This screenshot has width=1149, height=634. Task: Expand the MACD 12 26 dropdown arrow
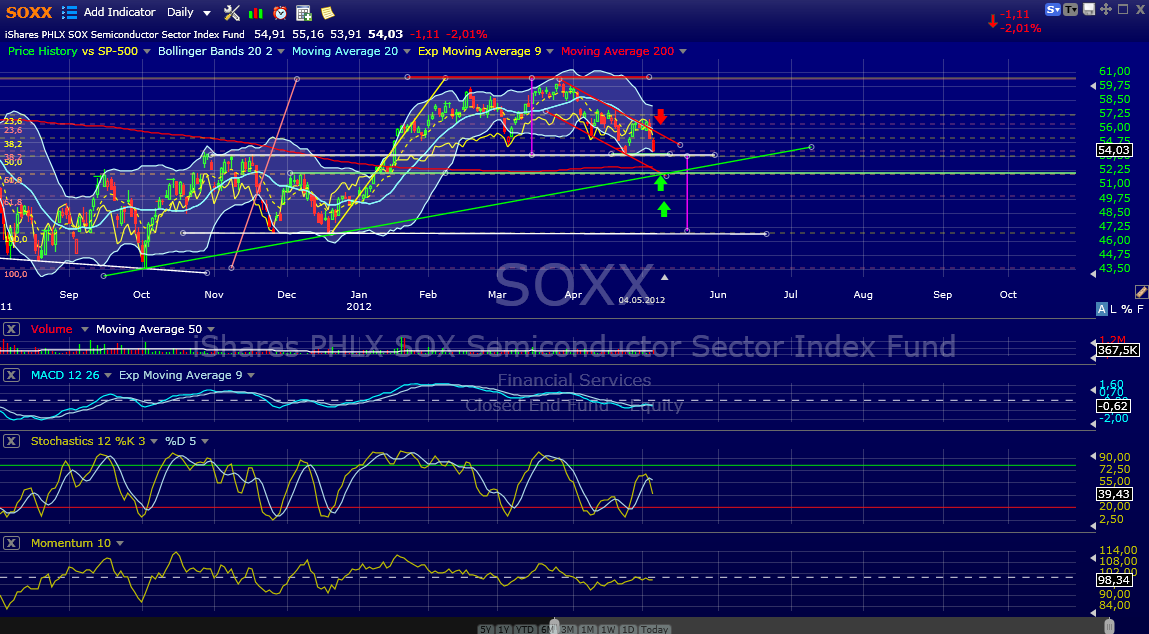click(x=108, y=376)
